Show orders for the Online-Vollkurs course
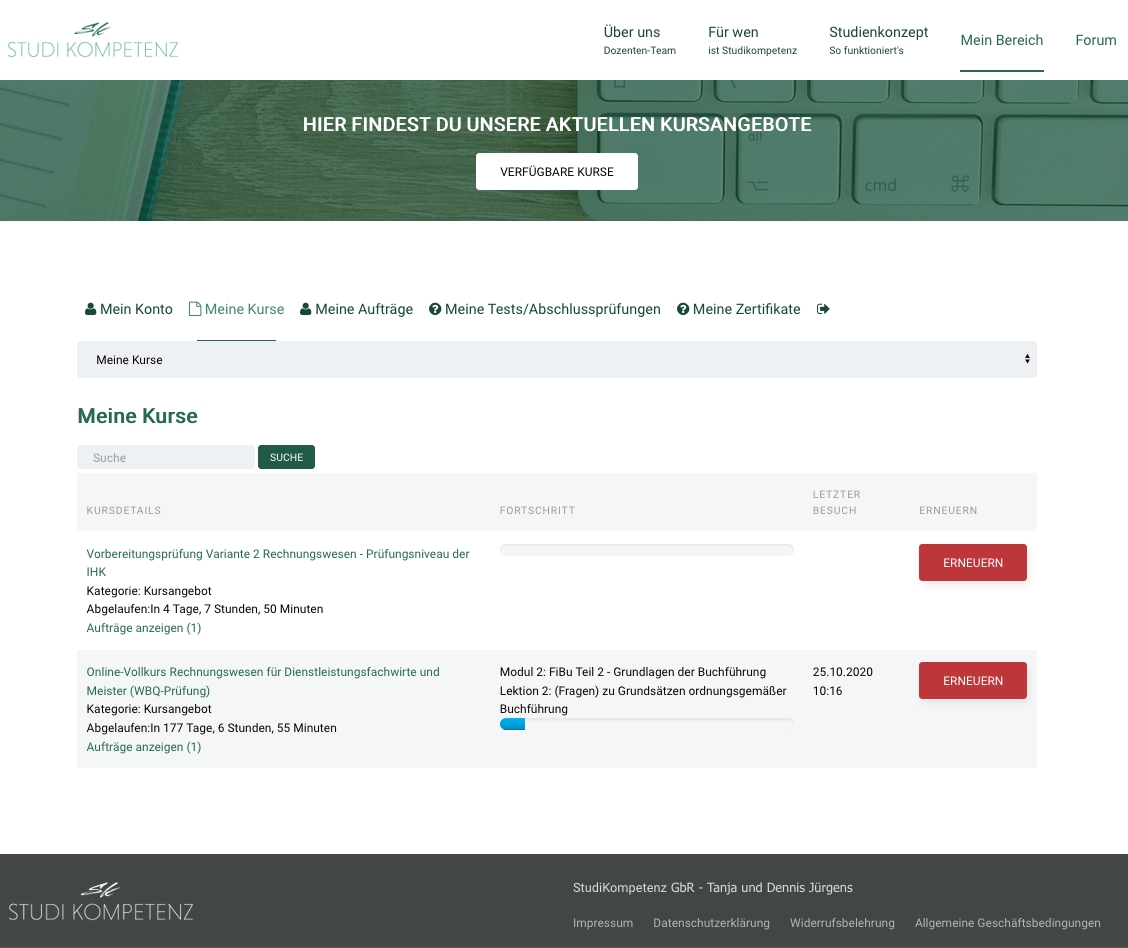This screenshot has width=1128, height=948. point(144,747)
